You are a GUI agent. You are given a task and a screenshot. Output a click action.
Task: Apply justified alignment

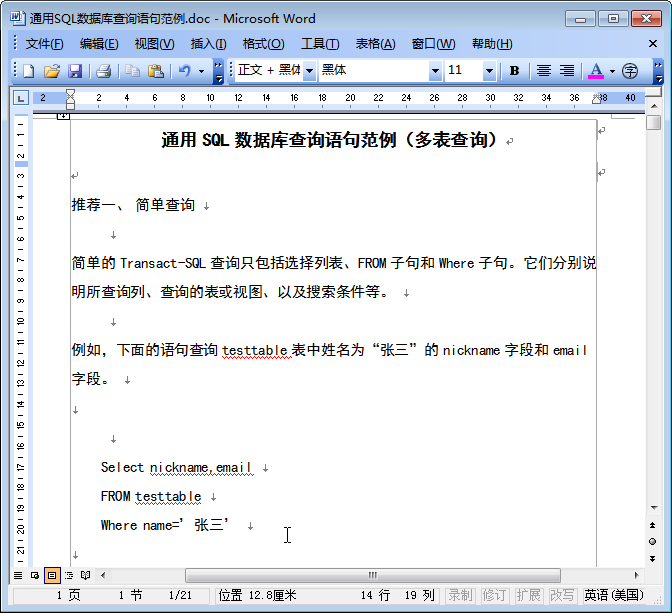(x=544, y=71)
